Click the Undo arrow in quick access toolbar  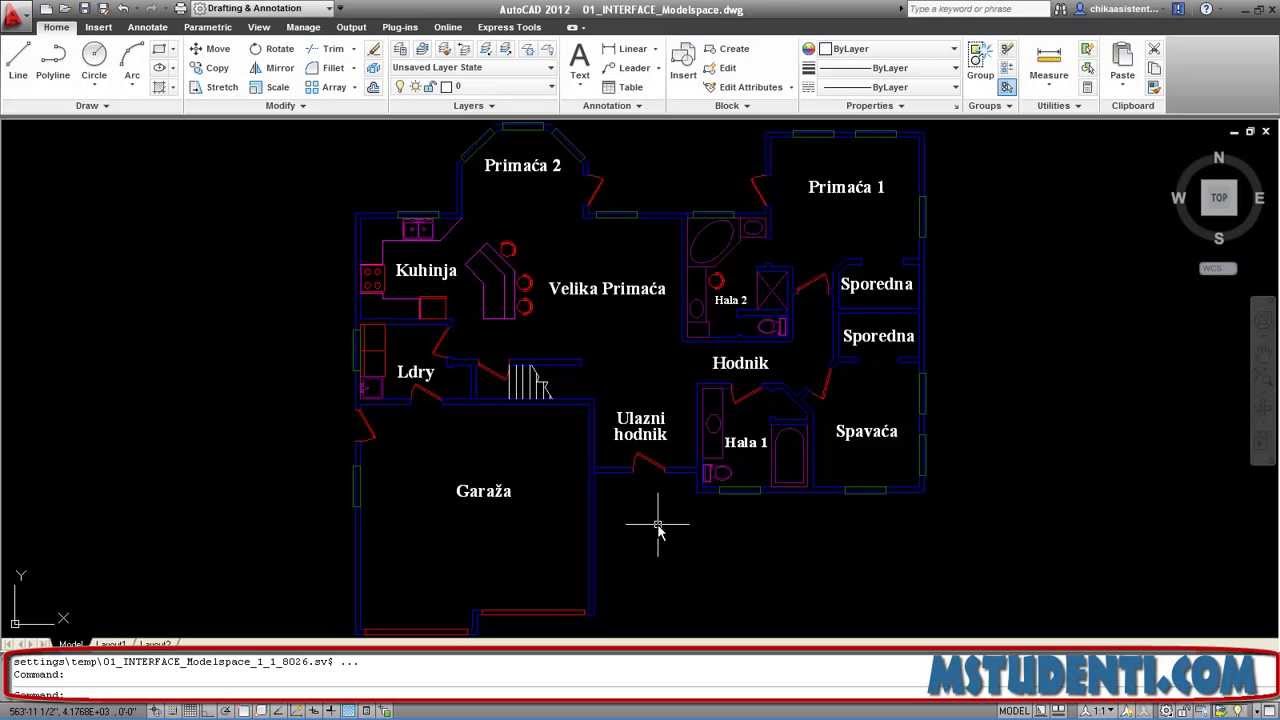tap(123, 8)
